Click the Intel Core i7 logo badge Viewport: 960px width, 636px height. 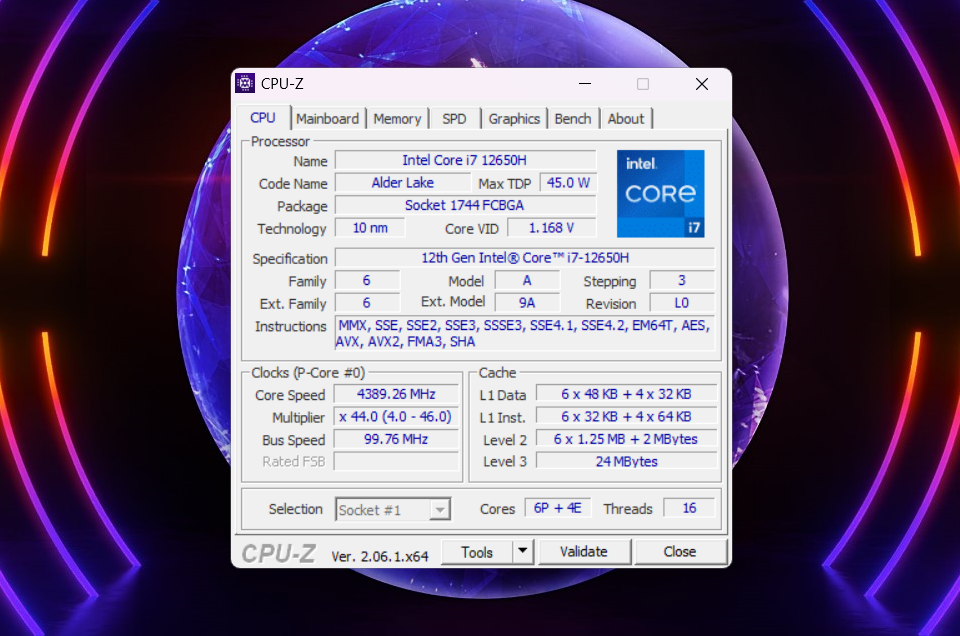click(x=661, y=193)
